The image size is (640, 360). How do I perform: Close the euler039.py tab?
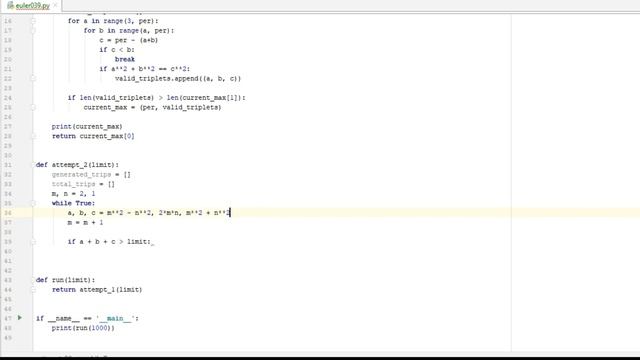pos(56,6)
